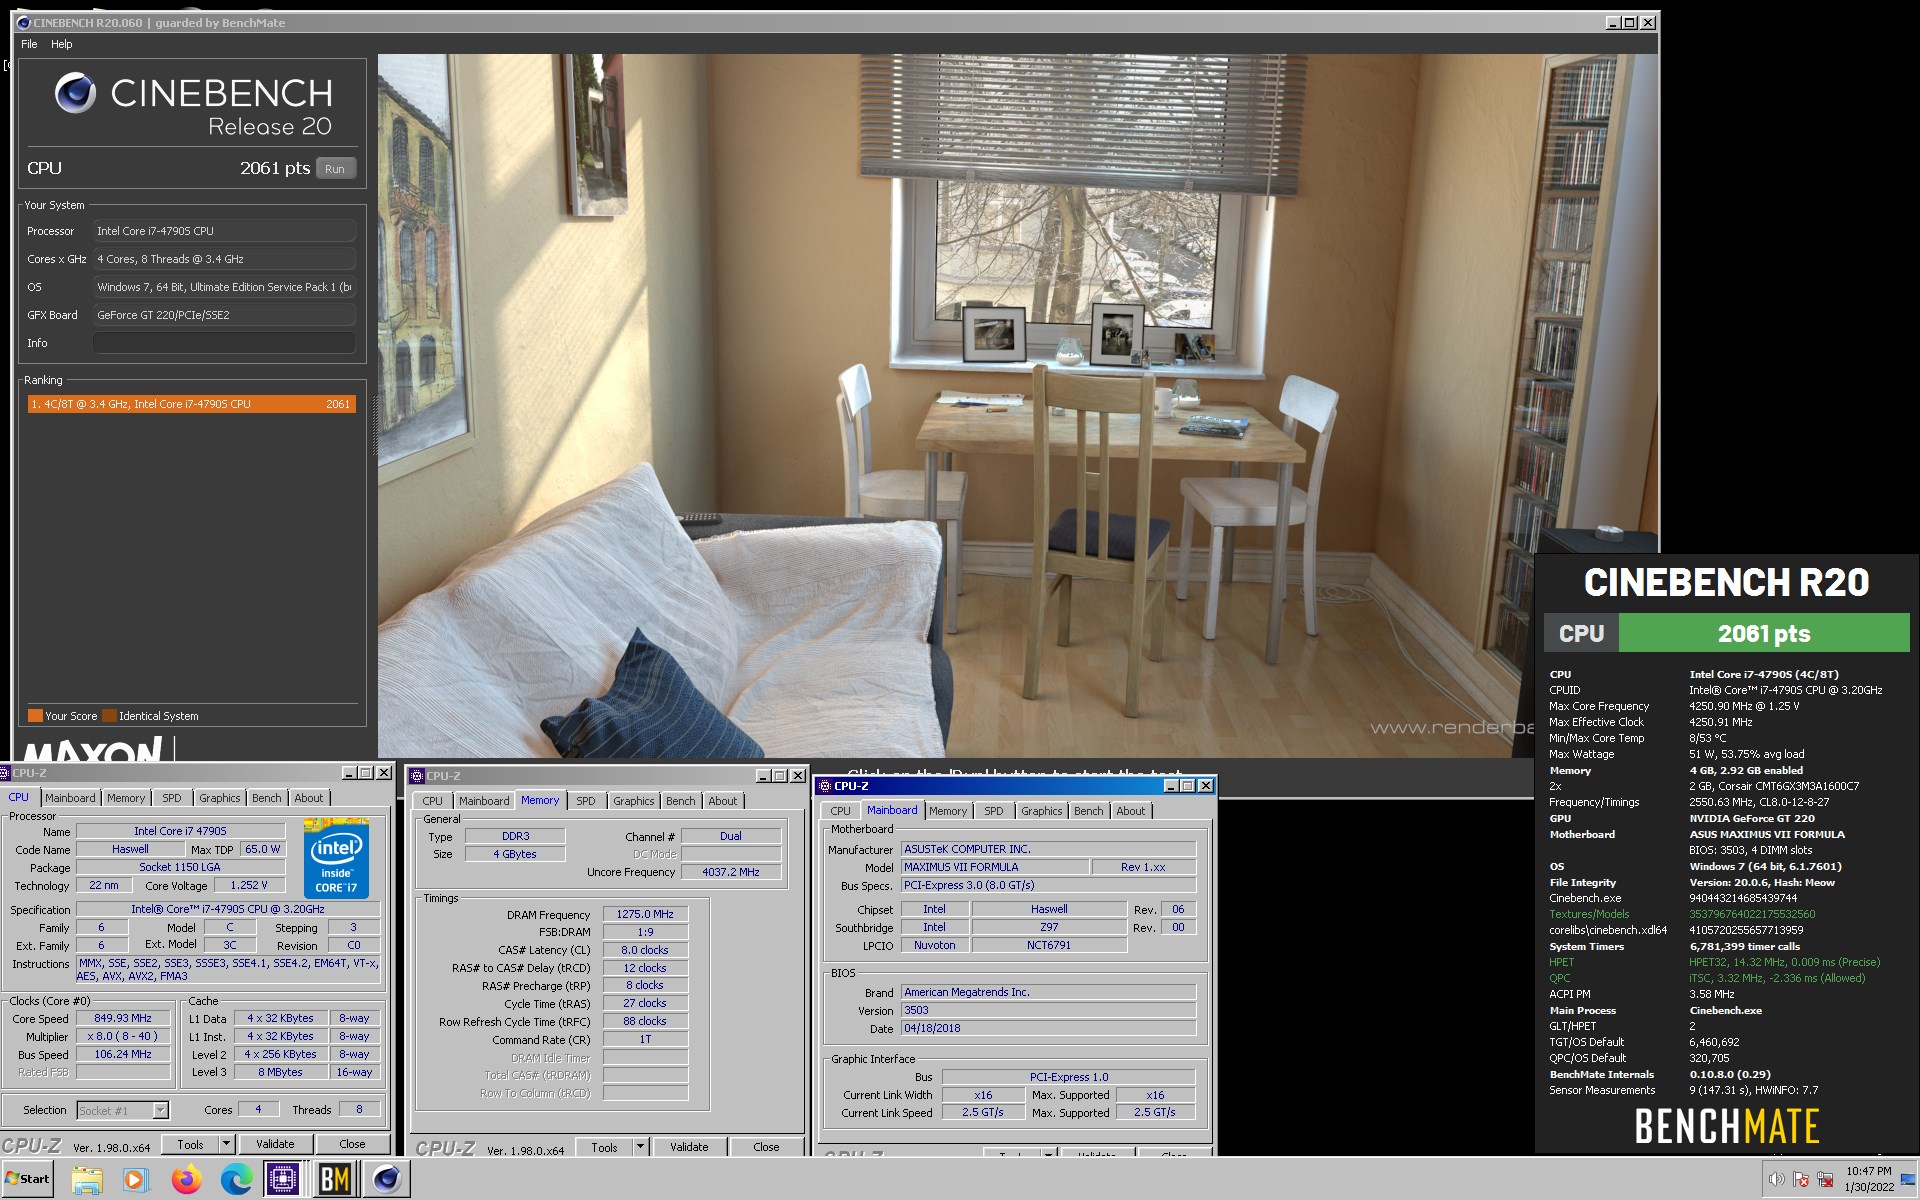Click BenchMate HPET timer line
The image size is (1920, 1200).
point(1716,962)
